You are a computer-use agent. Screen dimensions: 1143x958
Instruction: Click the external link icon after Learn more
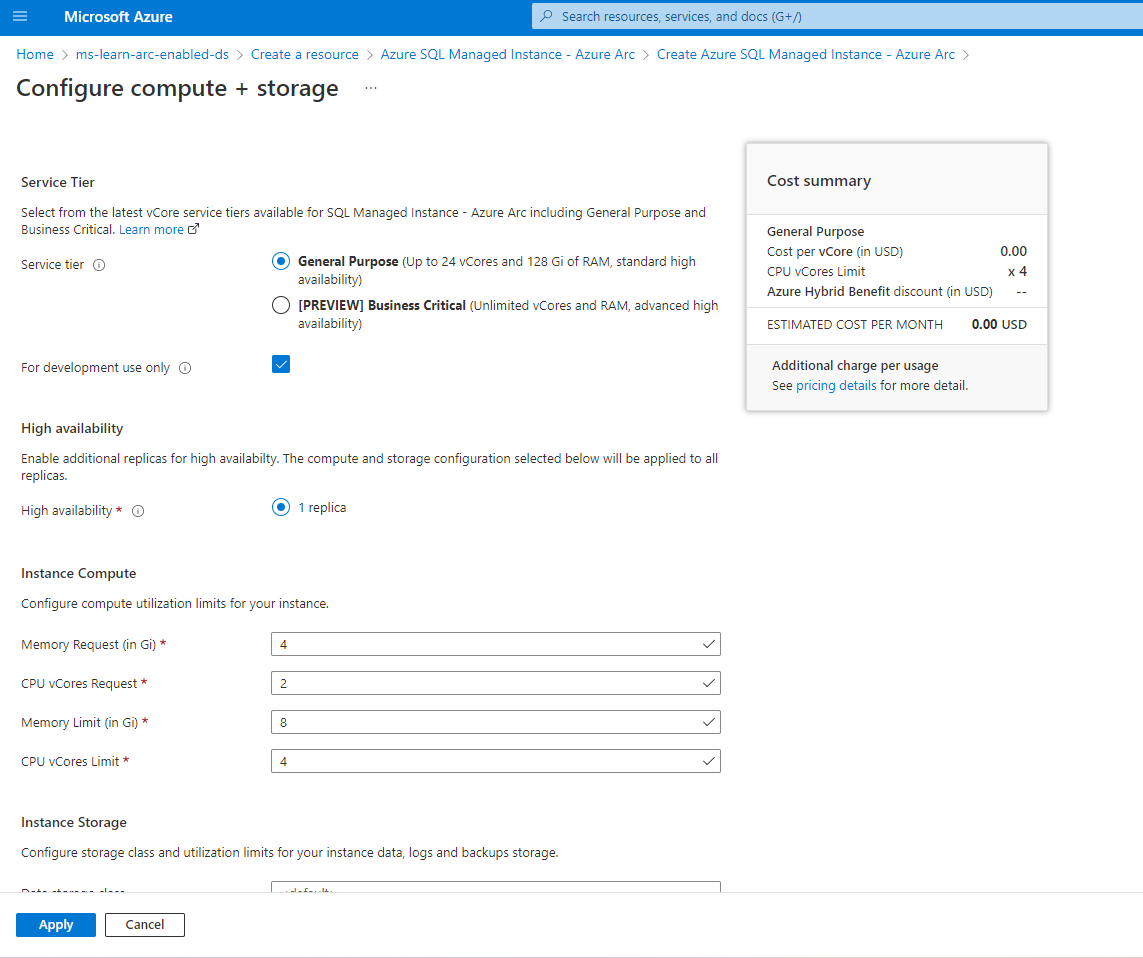193,229
